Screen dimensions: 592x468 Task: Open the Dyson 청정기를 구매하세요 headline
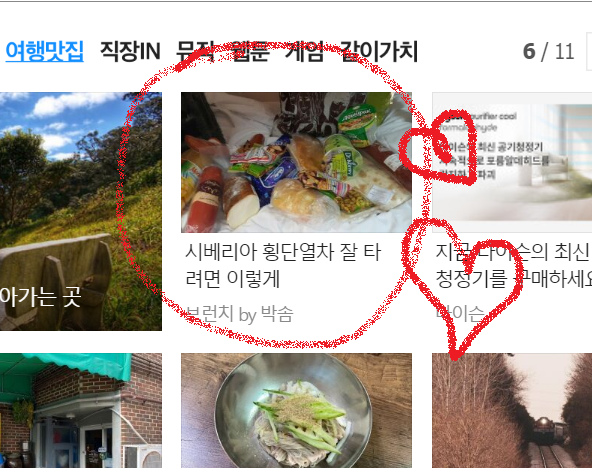(x=513, y=265)
